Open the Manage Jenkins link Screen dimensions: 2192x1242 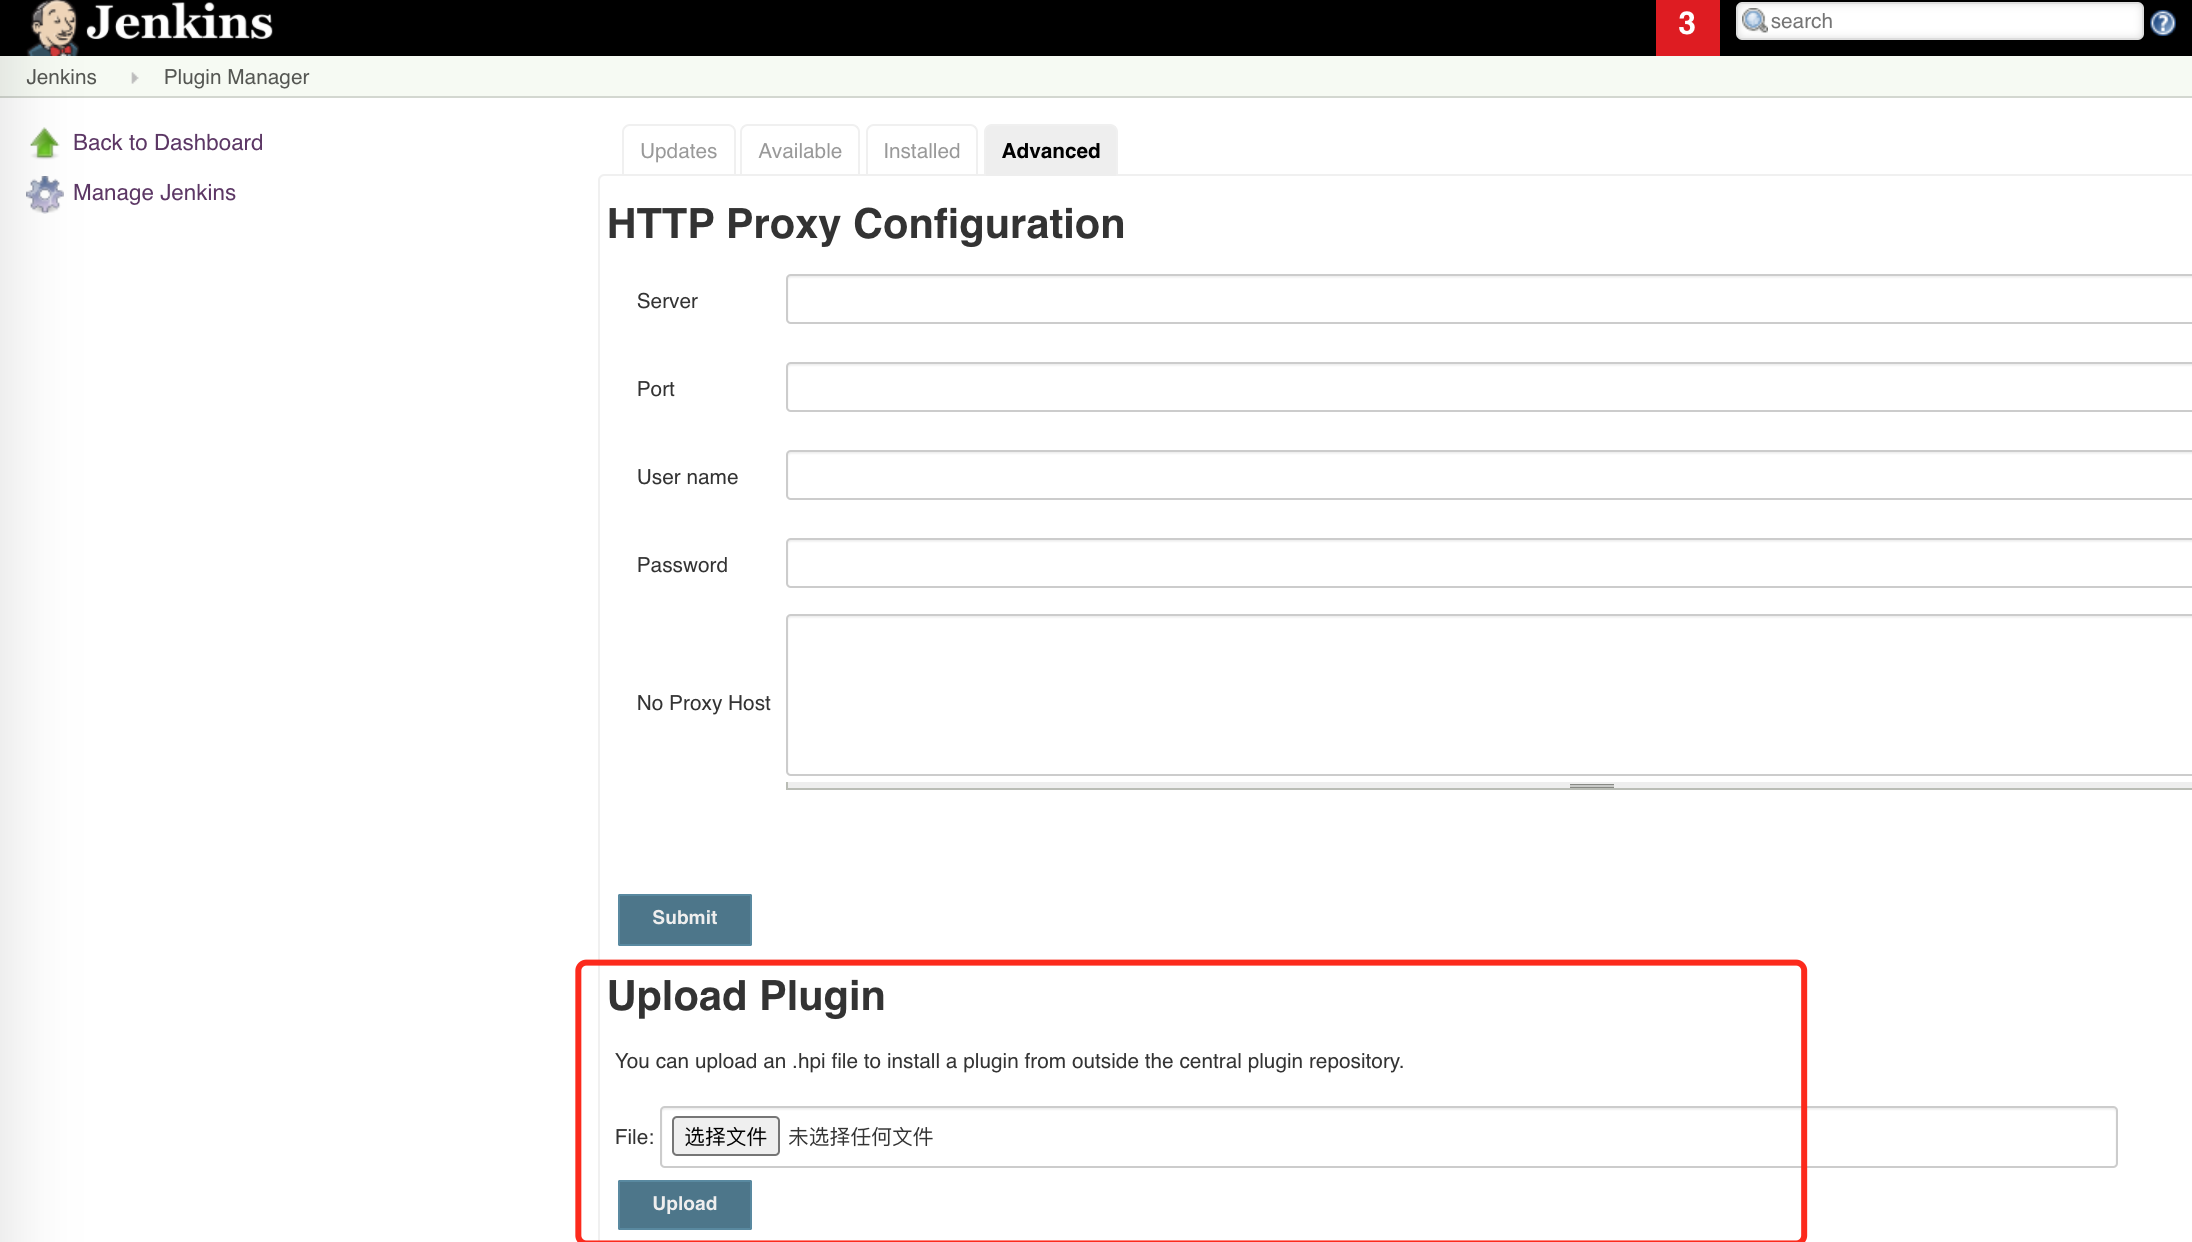154,192
